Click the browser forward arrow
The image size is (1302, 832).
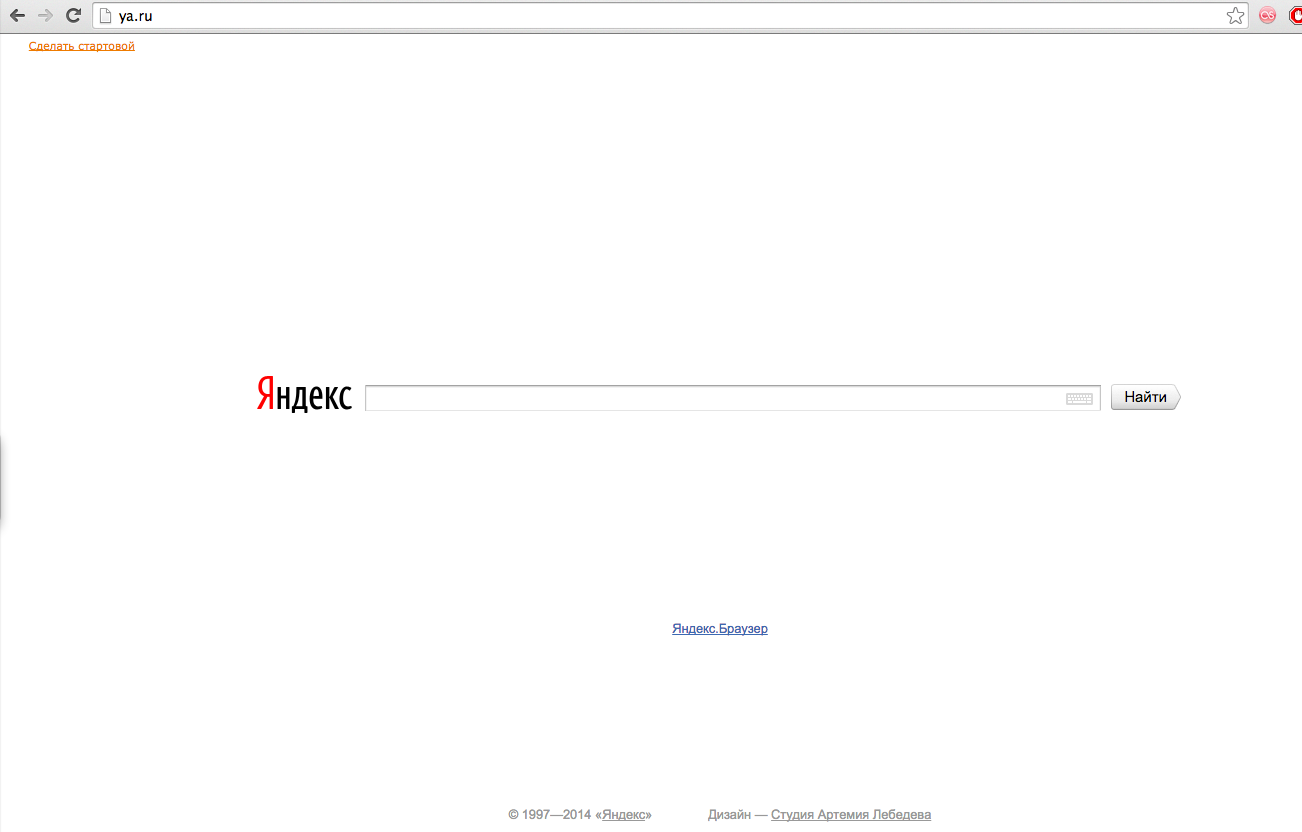pos(45,15)
